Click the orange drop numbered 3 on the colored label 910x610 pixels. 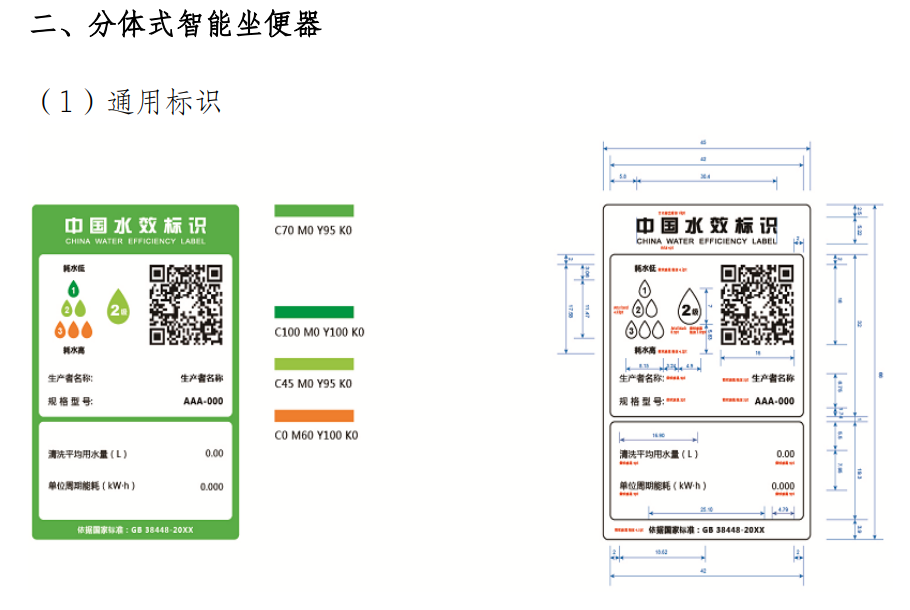60,329
